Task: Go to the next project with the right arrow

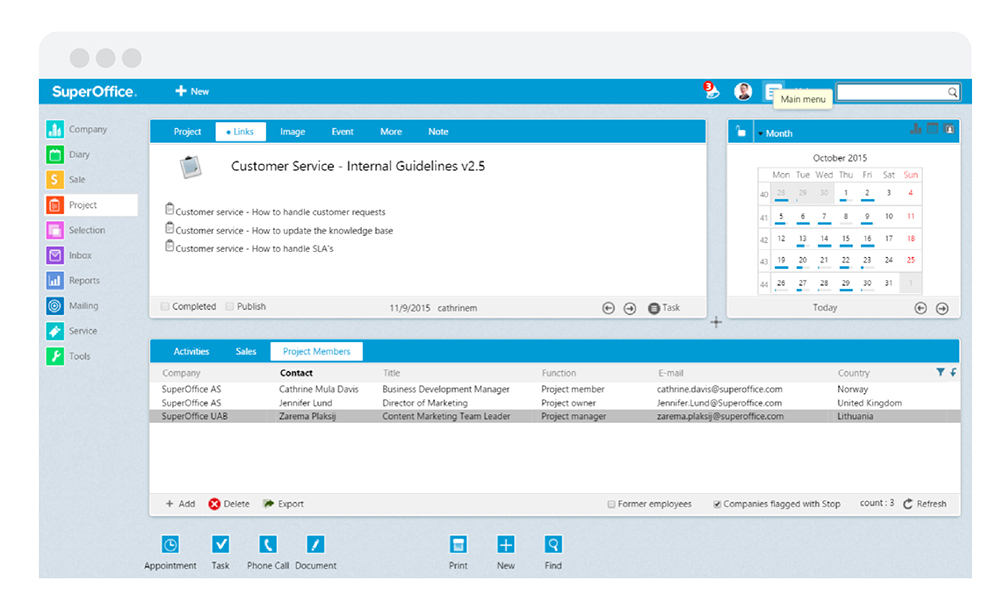Action: tap(630, 309)
